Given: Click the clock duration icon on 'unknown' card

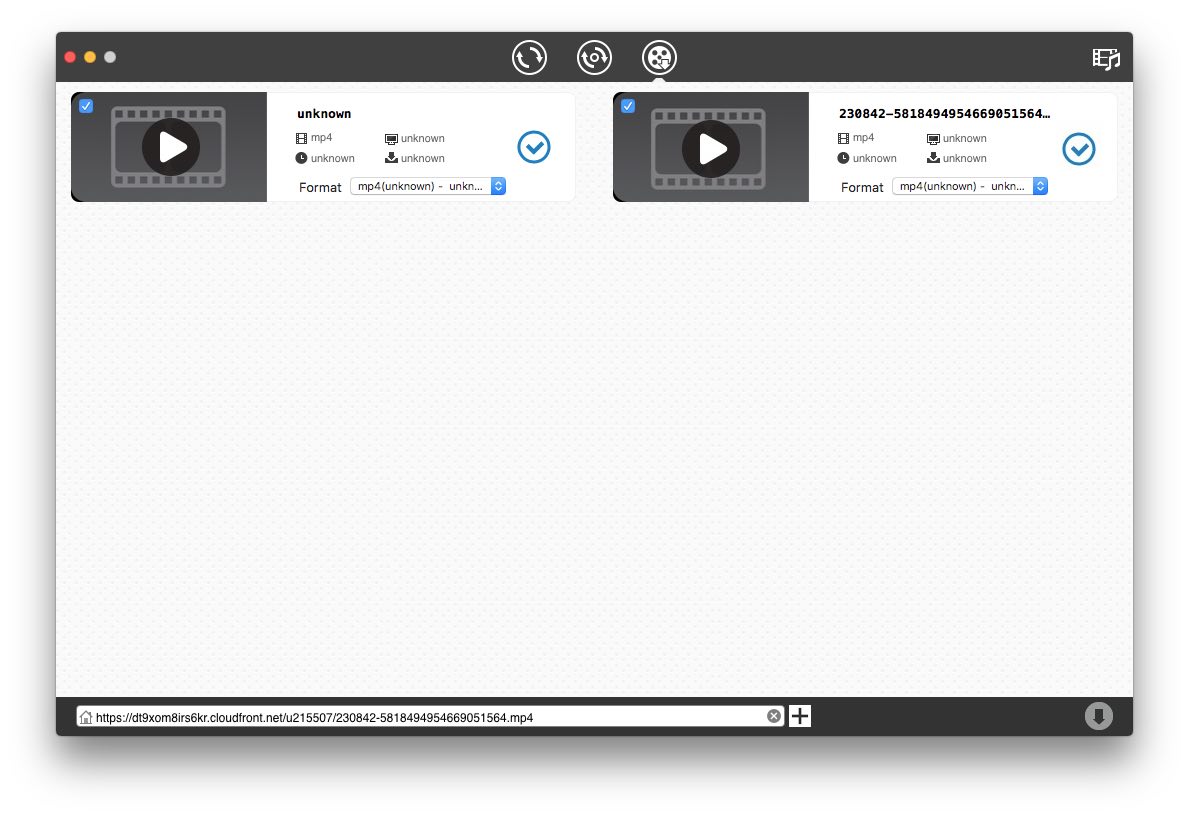Looking at the screenshot, I should pyautogui.click(x=301, y=158).
